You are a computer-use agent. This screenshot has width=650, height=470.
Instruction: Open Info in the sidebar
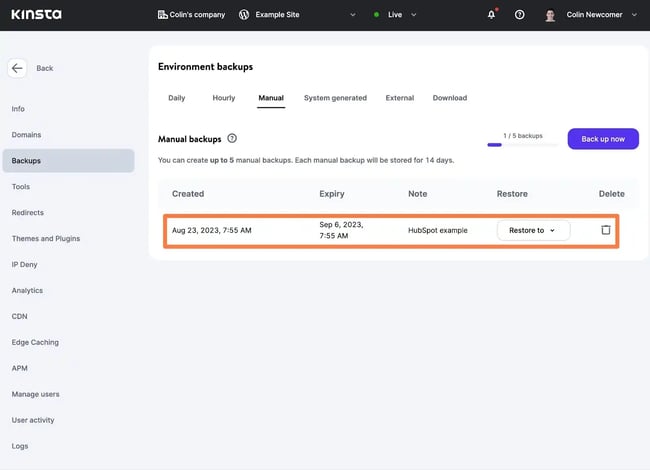tap(18, 109)
